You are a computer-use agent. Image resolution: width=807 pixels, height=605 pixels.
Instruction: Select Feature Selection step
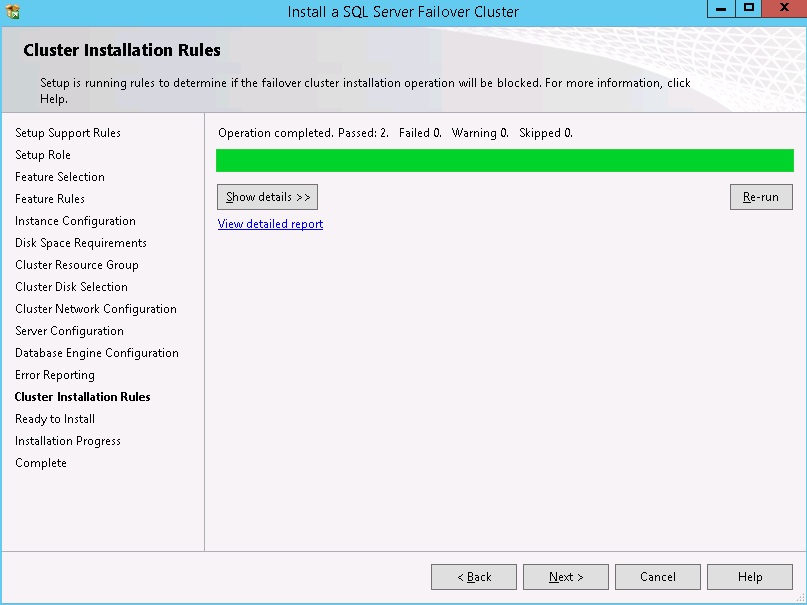coord(60,177)
